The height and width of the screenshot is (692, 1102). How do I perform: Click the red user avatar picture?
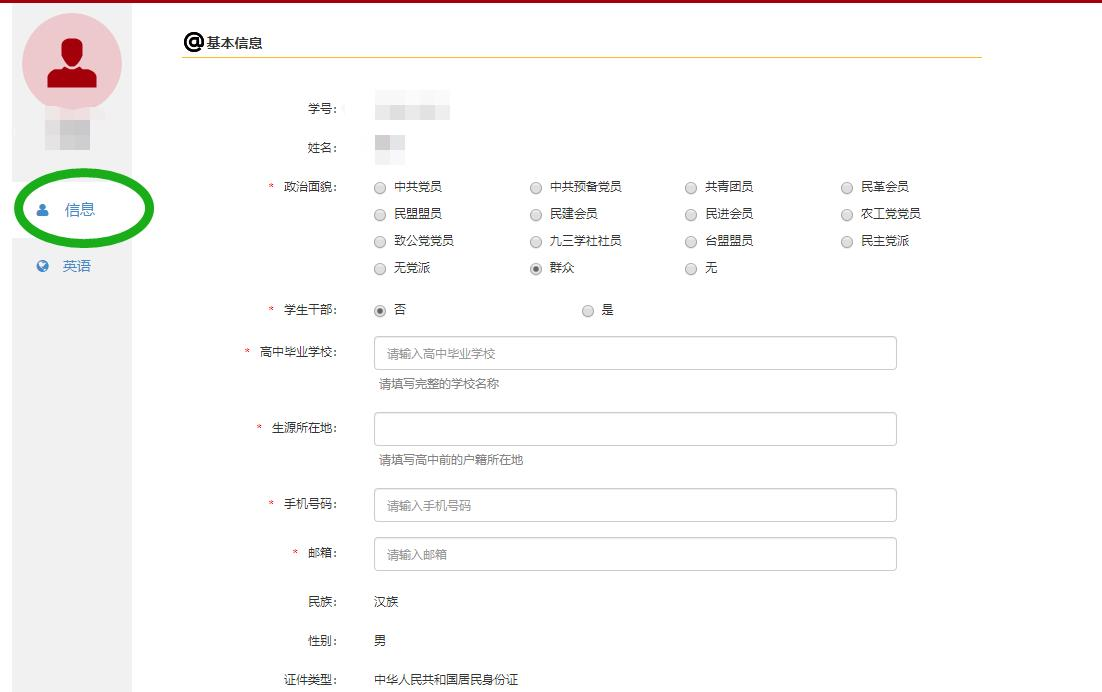[x=72, y=62]
